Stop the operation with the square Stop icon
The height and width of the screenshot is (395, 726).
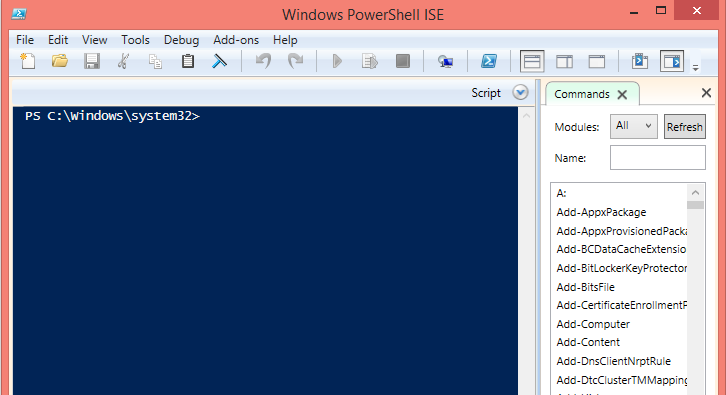point(402,61)
